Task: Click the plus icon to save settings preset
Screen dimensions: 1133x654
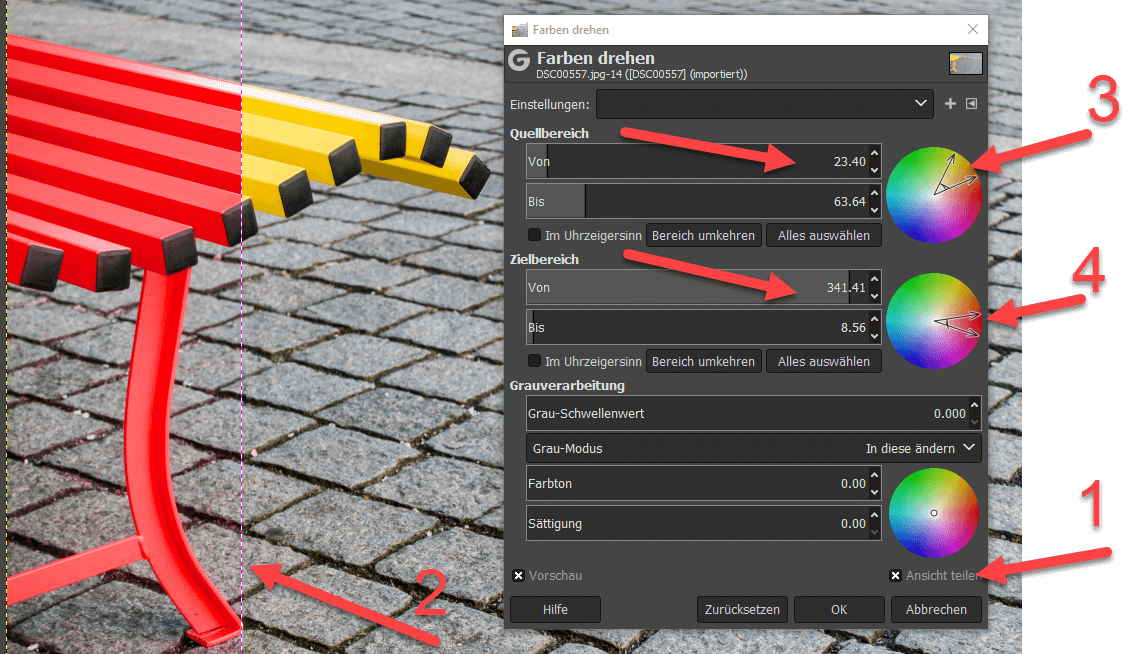Action: click(x=950, y=104)
